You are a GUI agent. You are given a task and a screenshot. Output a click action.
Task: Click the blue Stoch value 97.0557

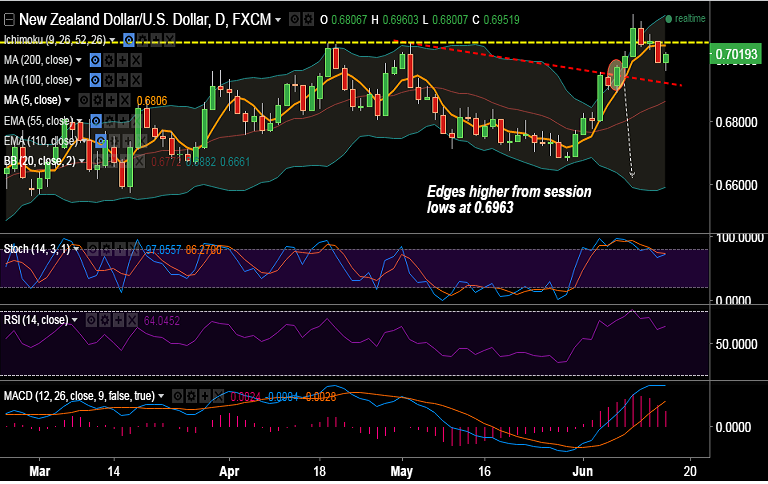tap(164, 250)
